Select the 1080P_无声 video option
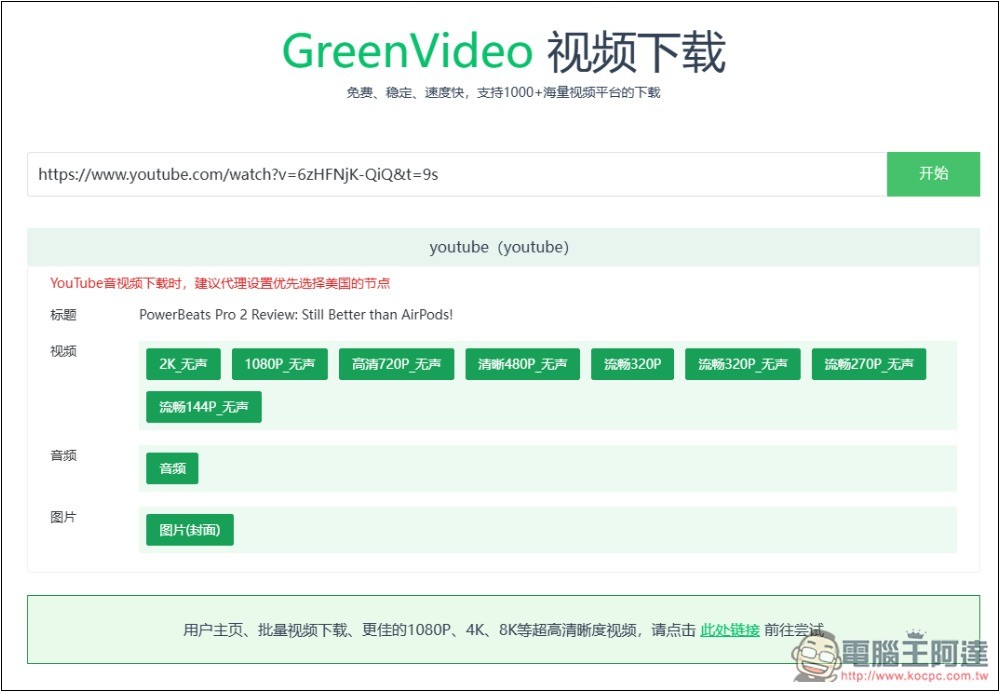Image resolution: width=1000 pixels, height=692 pixels. tap(279, 365)
